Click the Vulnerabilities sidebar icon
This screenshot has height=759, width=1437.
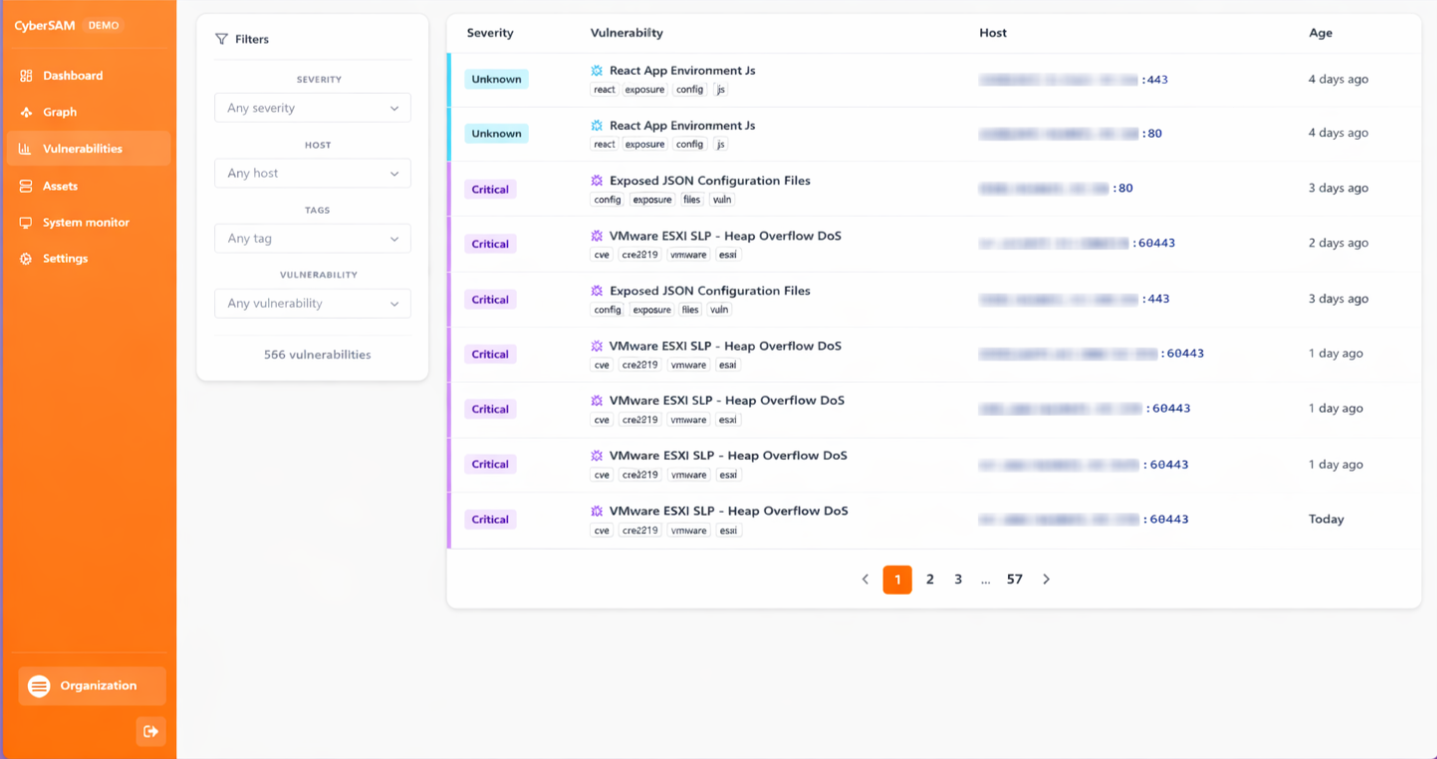tap(23, 148)
